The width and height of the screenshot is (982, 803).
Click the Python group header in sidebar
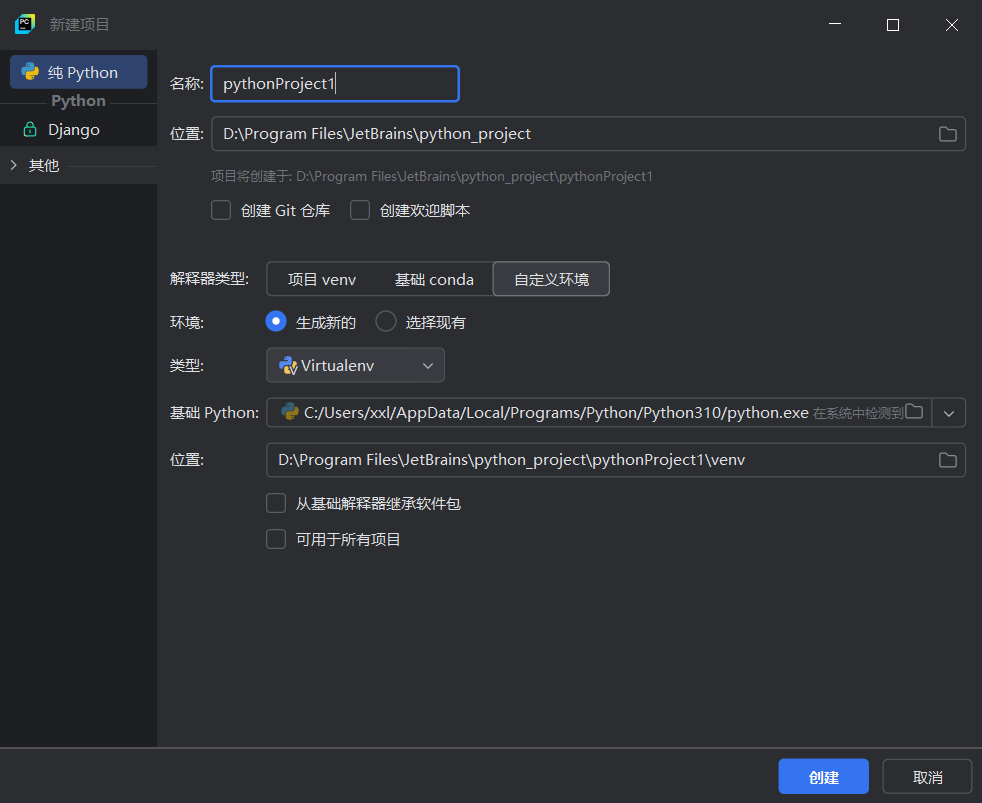coord(78,101)
